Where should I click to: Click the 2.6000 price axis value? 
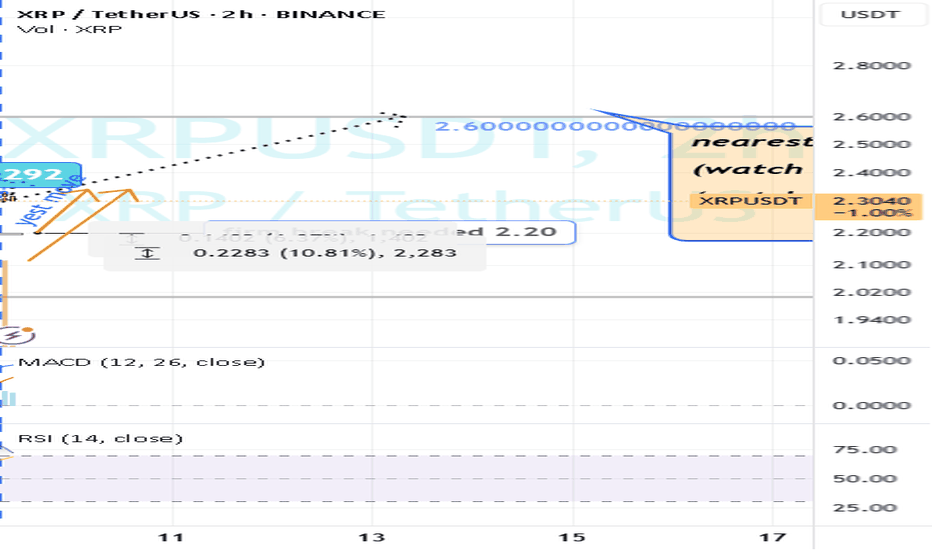871,117
